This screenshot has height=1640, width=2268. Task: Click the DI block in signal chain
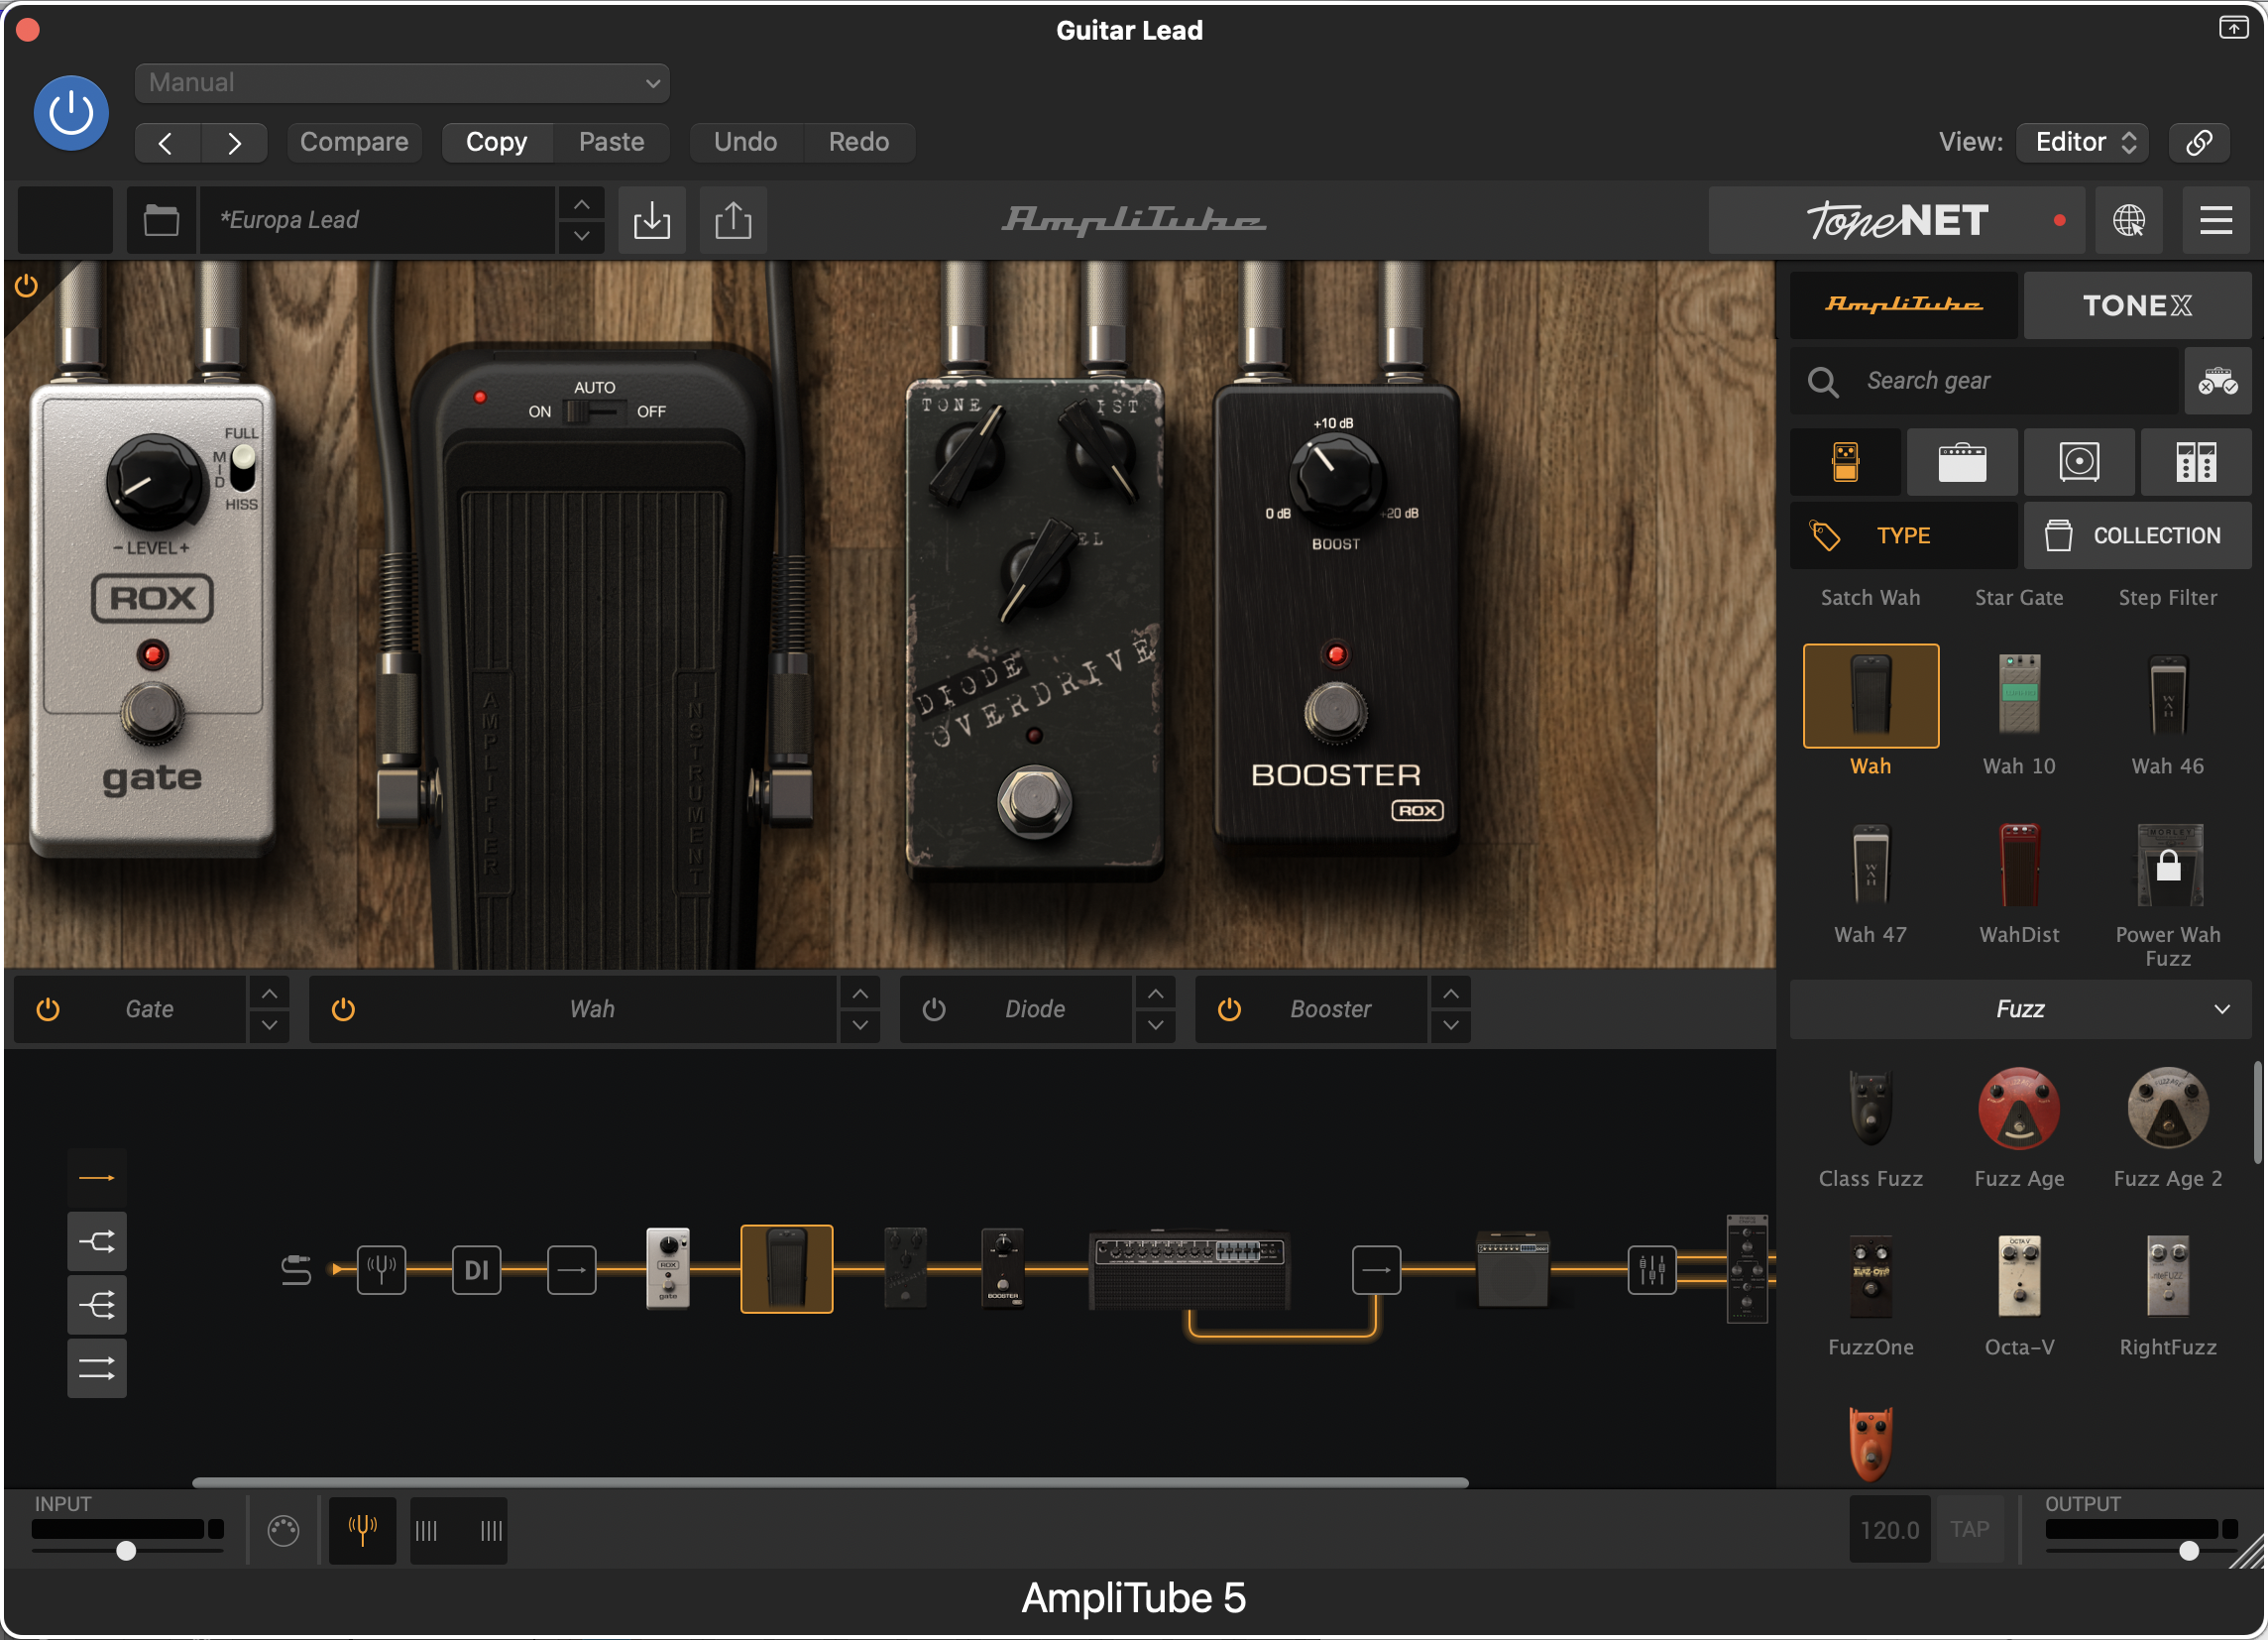tap(476, 1270)
